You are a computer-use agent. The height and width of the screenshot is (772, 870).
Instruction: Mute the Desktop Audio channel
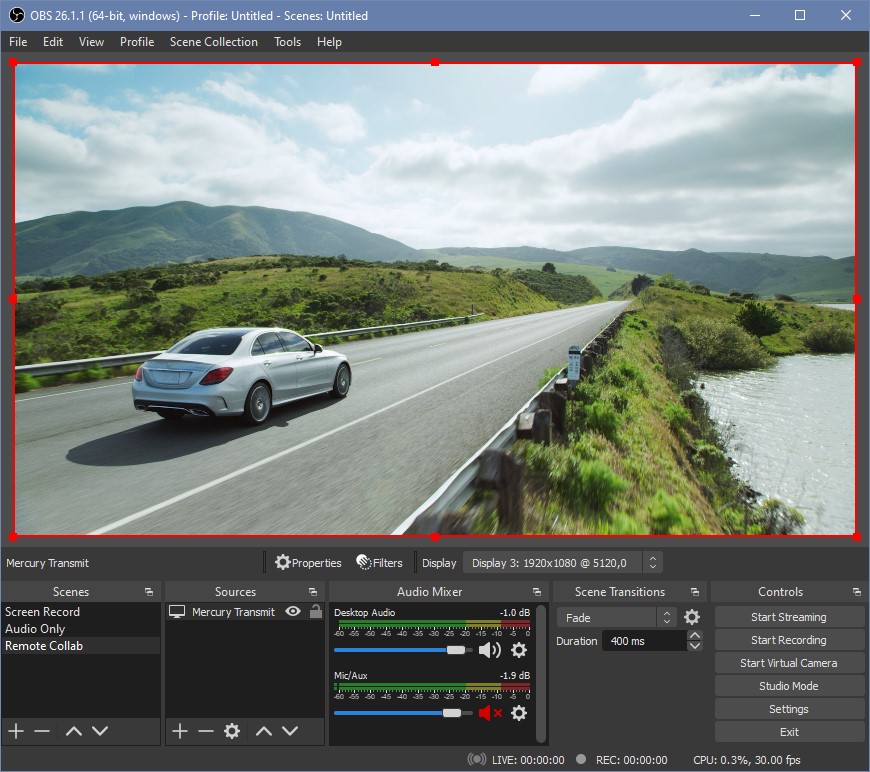(489, 650)
